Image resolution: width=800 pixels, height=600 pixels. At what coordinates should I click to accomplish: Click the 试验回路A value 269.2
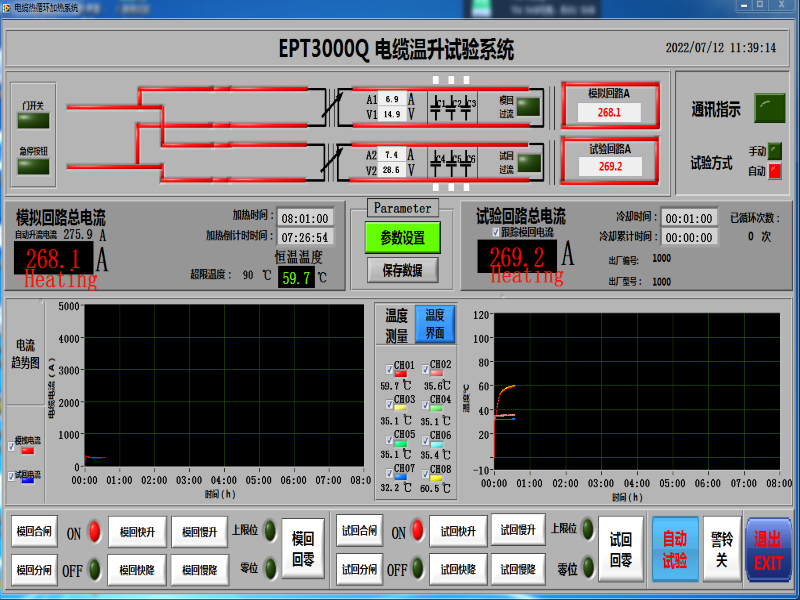[x=610, y=166]
